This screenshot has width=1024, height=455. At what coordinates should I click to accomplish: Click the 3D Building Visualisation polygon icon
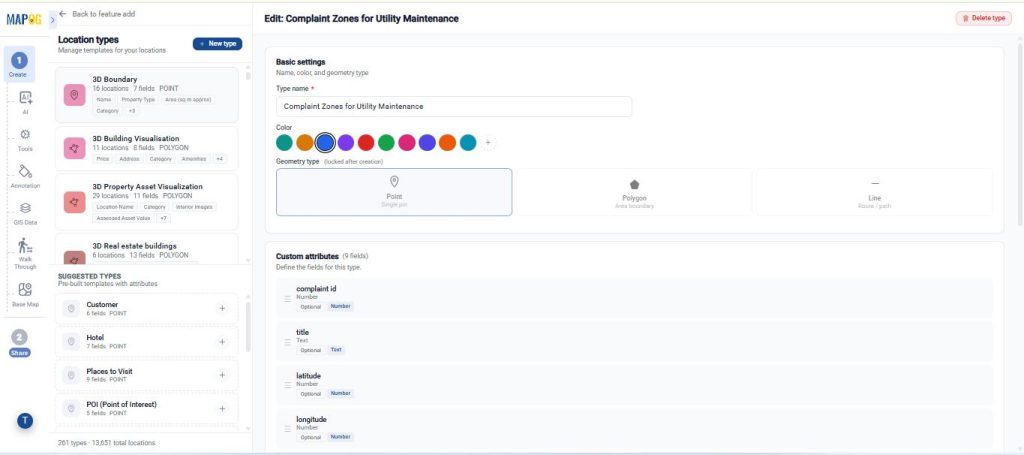74,148
